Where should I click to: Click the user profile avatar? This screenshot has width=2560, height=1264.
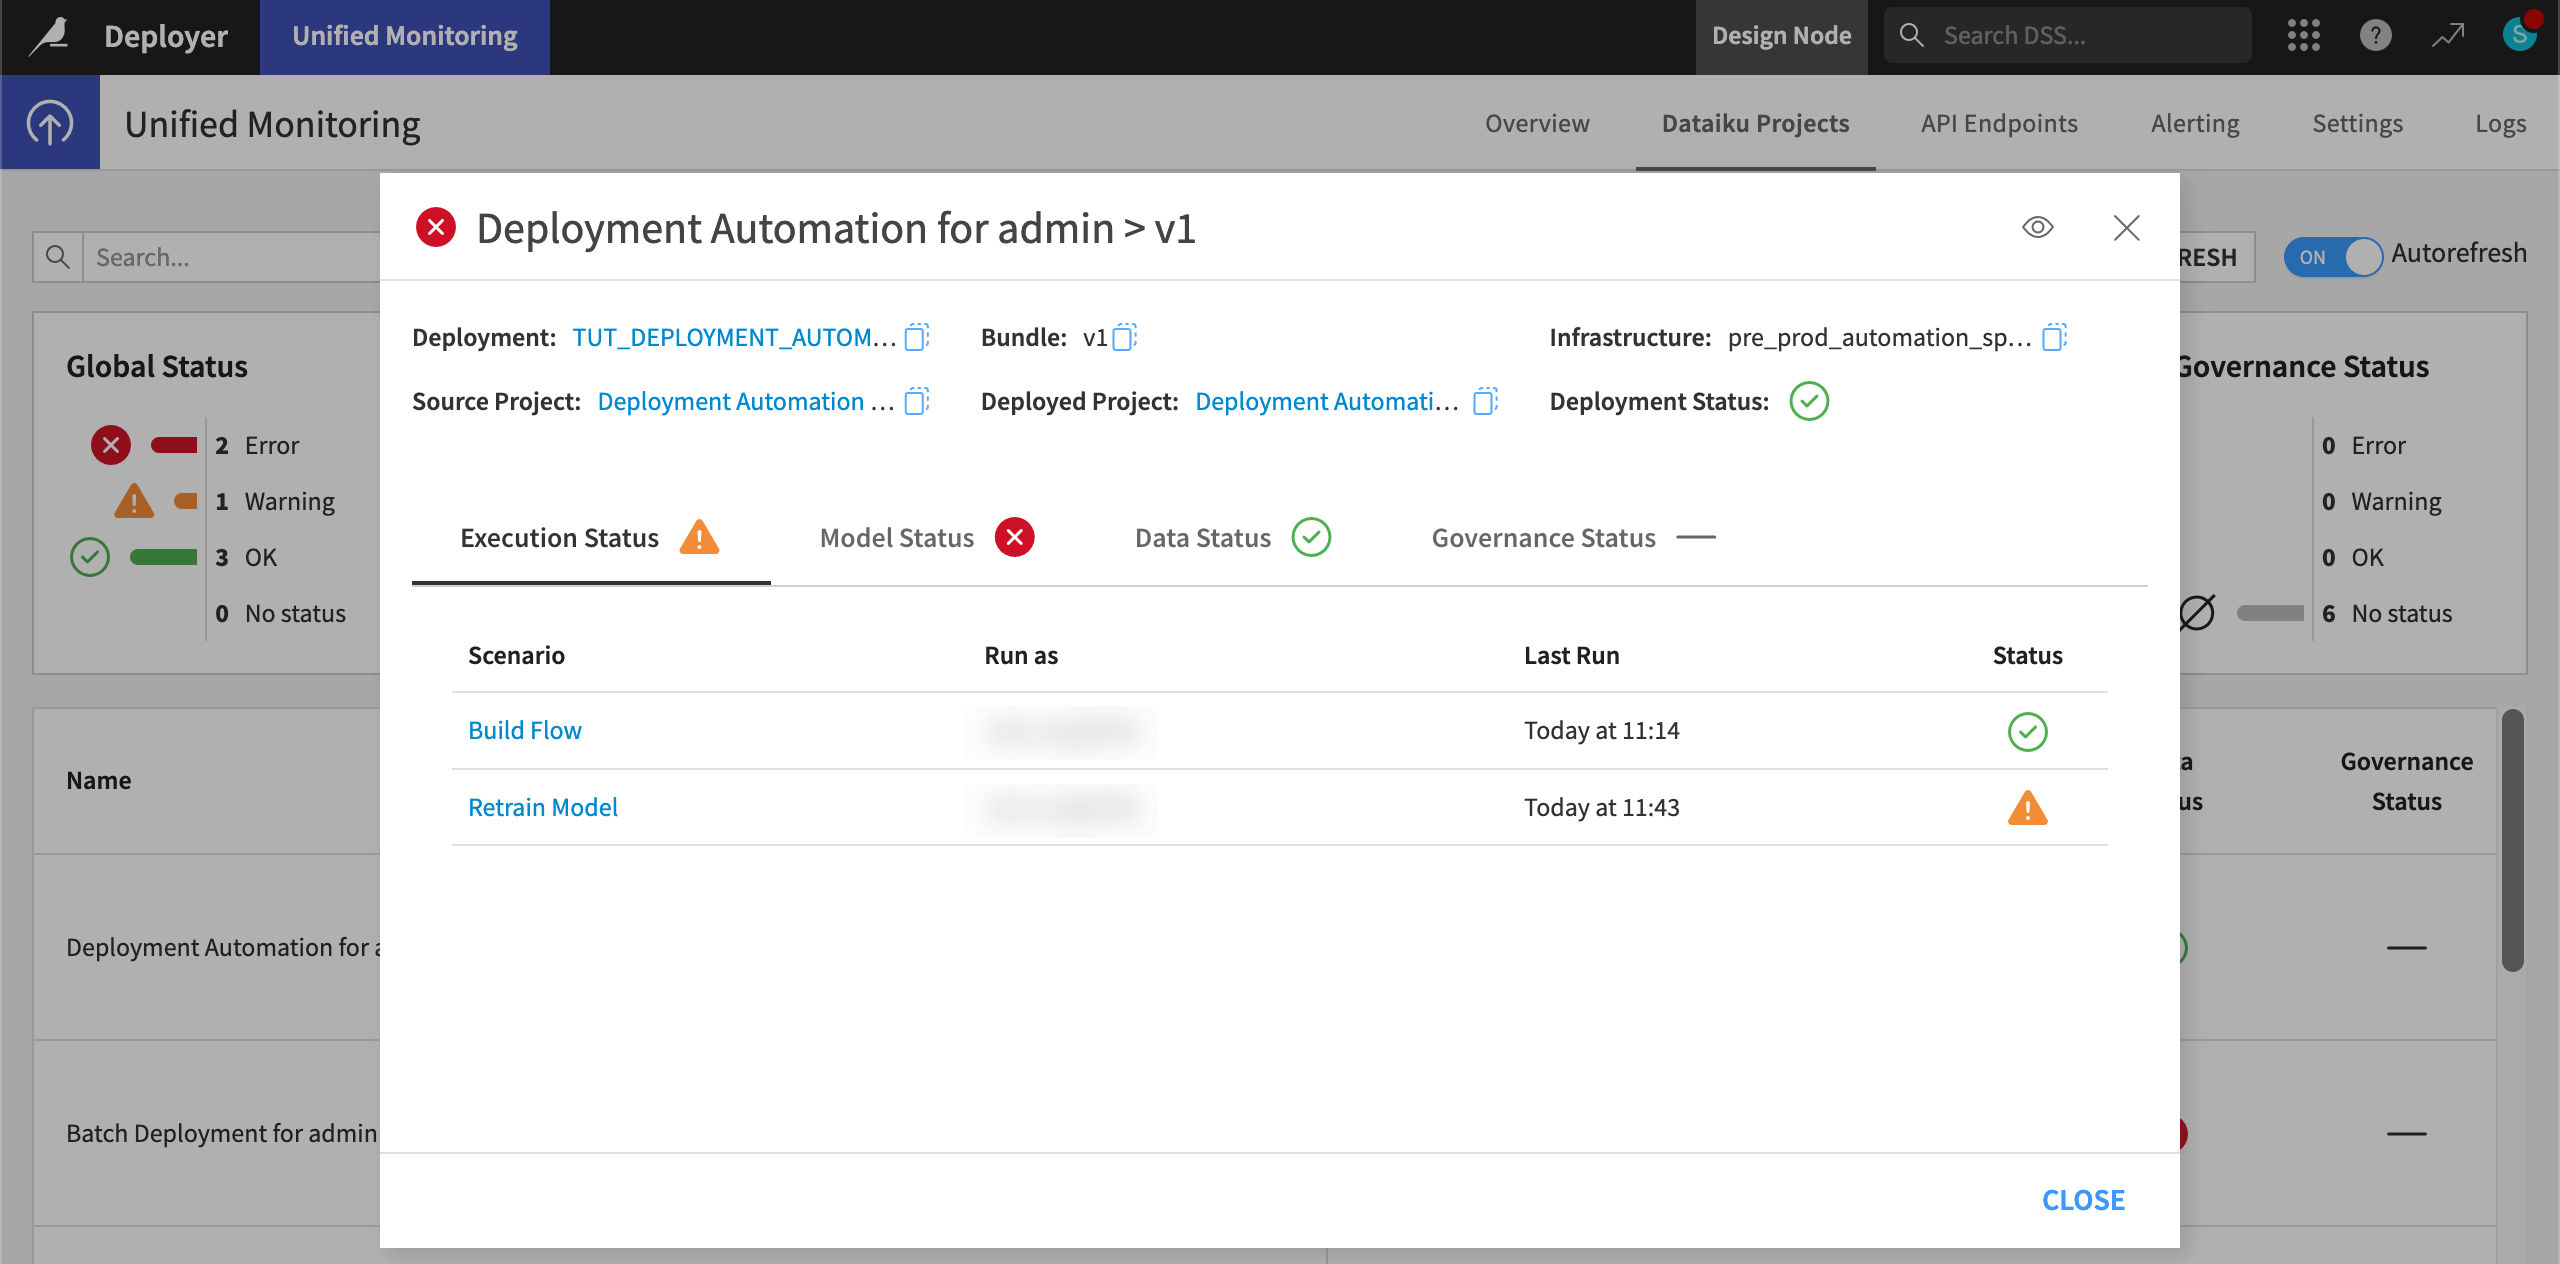pyautogui.click(x=2519, y=35)
